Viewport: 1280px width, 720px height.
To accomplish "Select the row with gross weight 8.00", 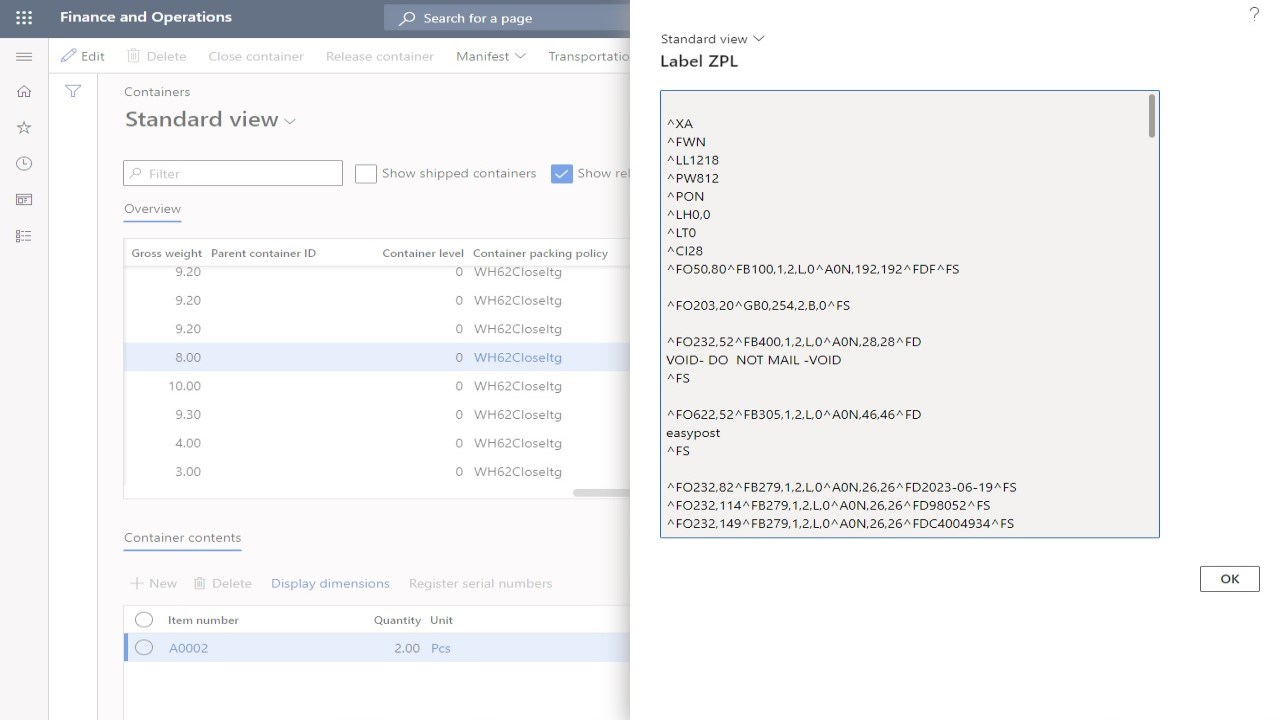I will click(x=377, y=357).
